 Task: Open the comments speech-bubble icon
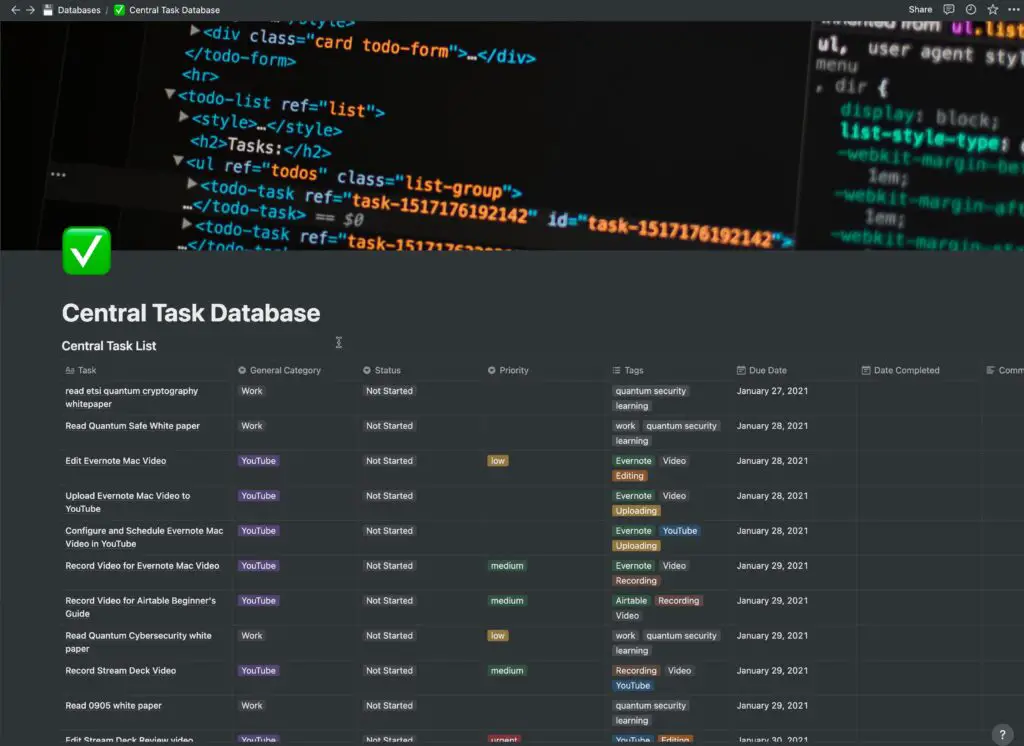(949, 10)
